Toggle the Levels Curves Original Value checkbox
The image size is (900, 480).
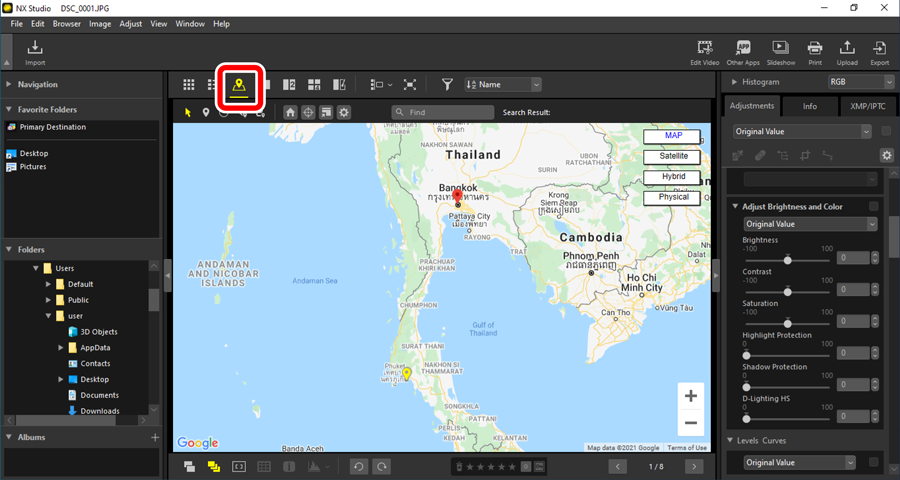pos(874,462)
